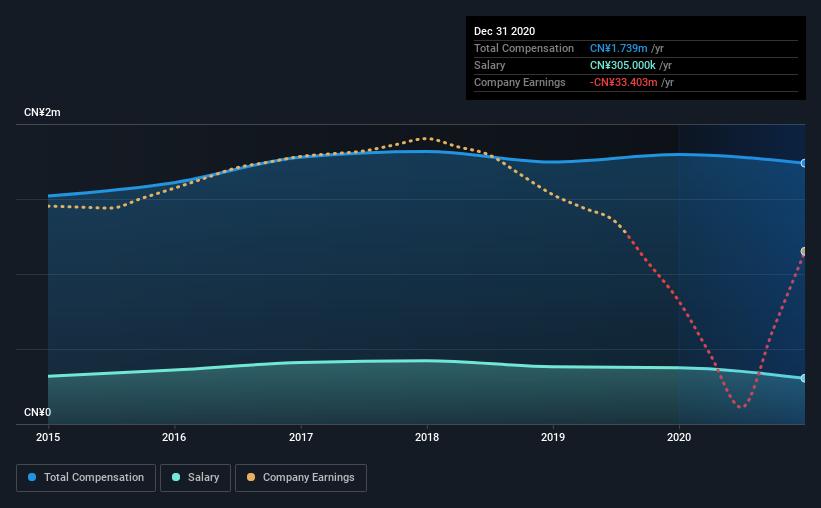
Task: Click the tooltip's Total Compensation row label
Action: [524, 48]
